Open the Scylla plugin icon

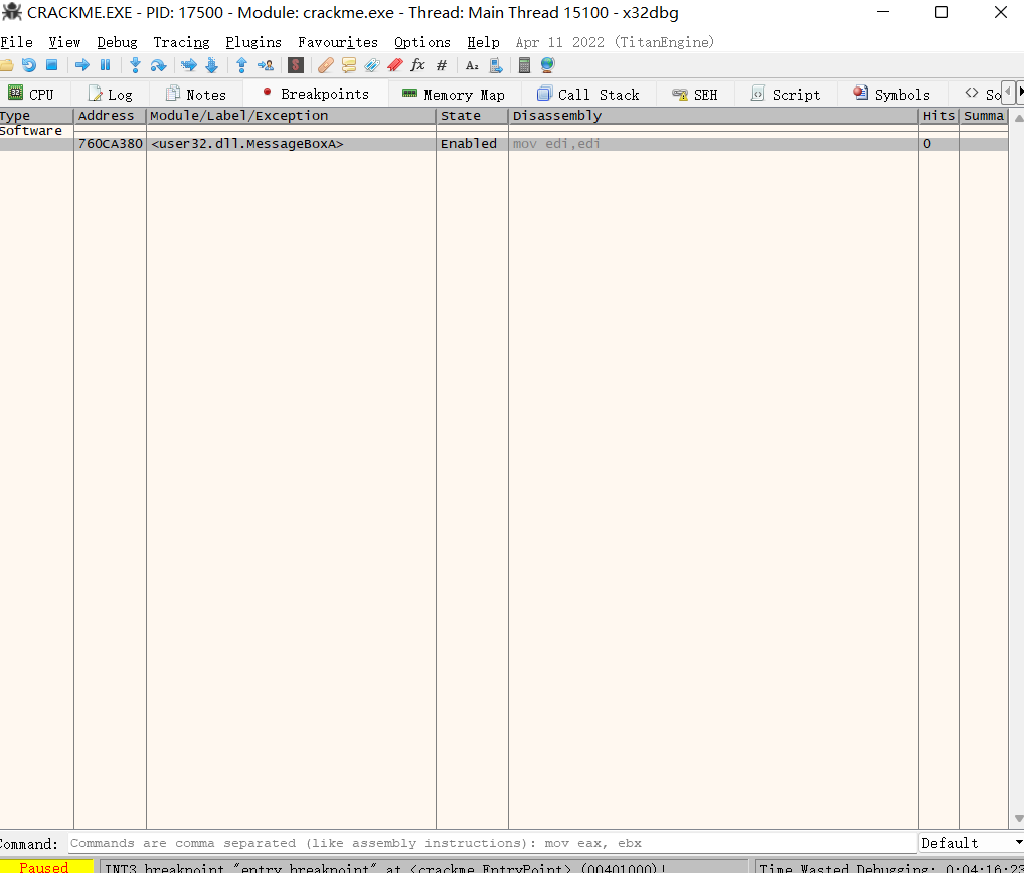[x=296, y=65]
